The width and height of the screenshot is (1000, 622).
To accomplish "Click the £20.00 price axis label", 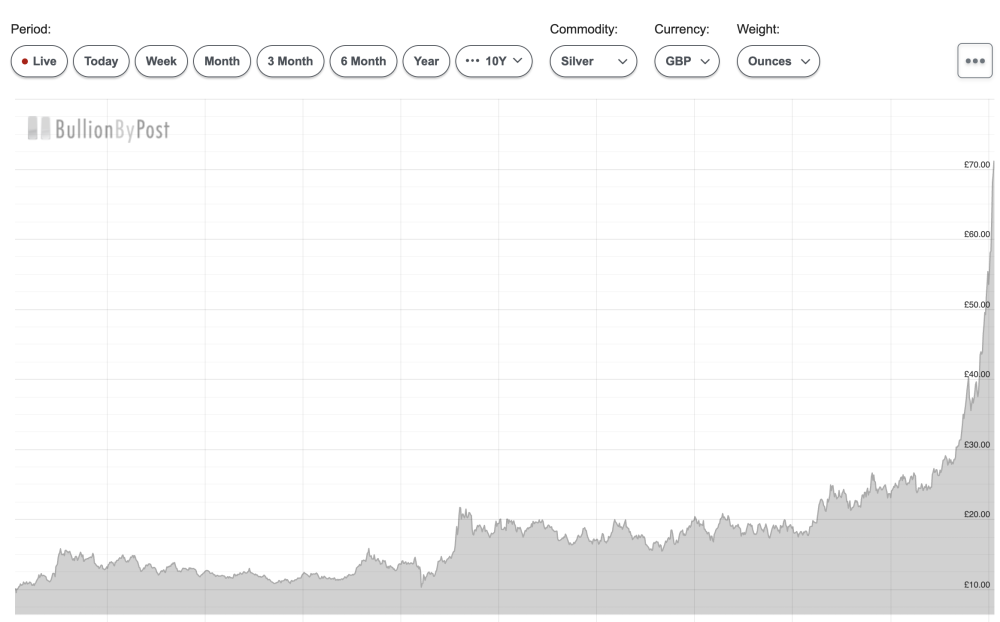I will pos(976,514).
